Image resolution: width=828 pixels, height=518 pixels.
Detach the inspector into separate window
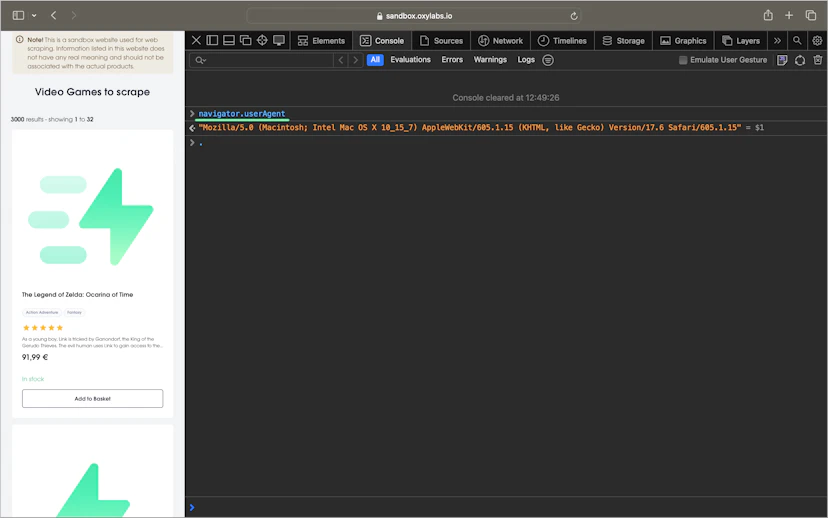point(246,40)
